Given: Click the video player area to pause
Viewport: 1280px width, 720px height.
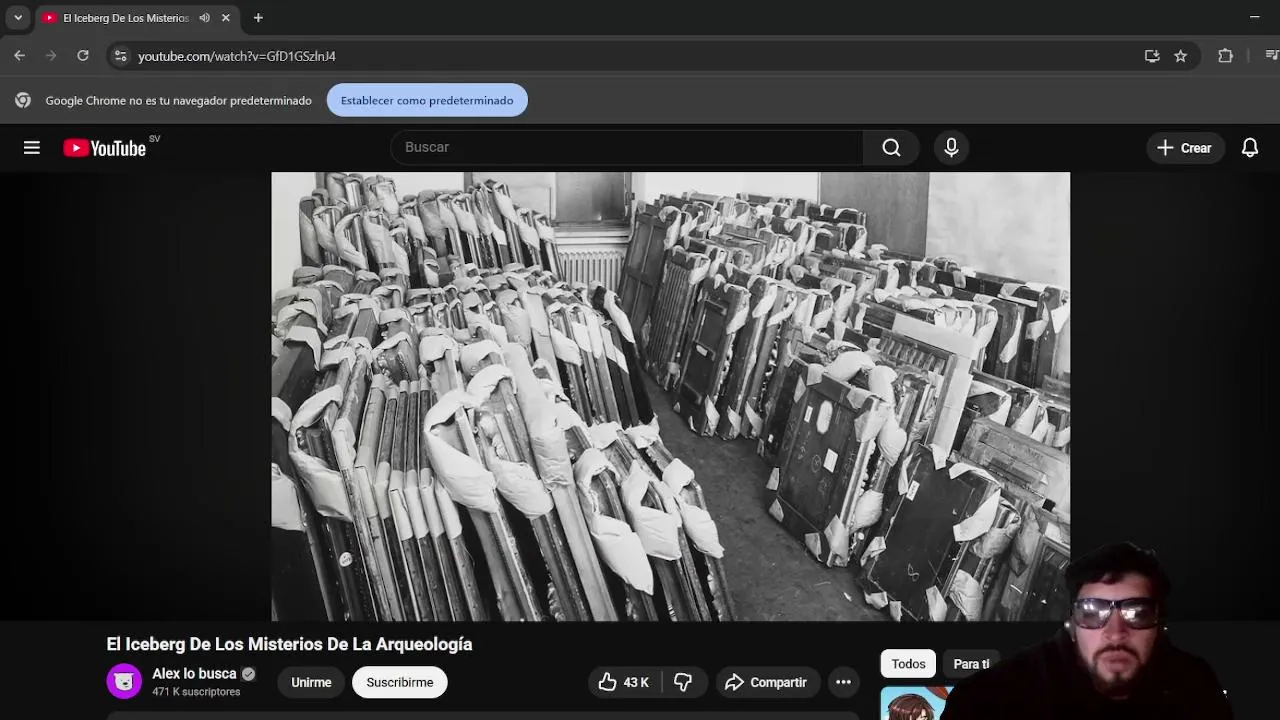Looking at the screenshot, I should tap(670, 396).
